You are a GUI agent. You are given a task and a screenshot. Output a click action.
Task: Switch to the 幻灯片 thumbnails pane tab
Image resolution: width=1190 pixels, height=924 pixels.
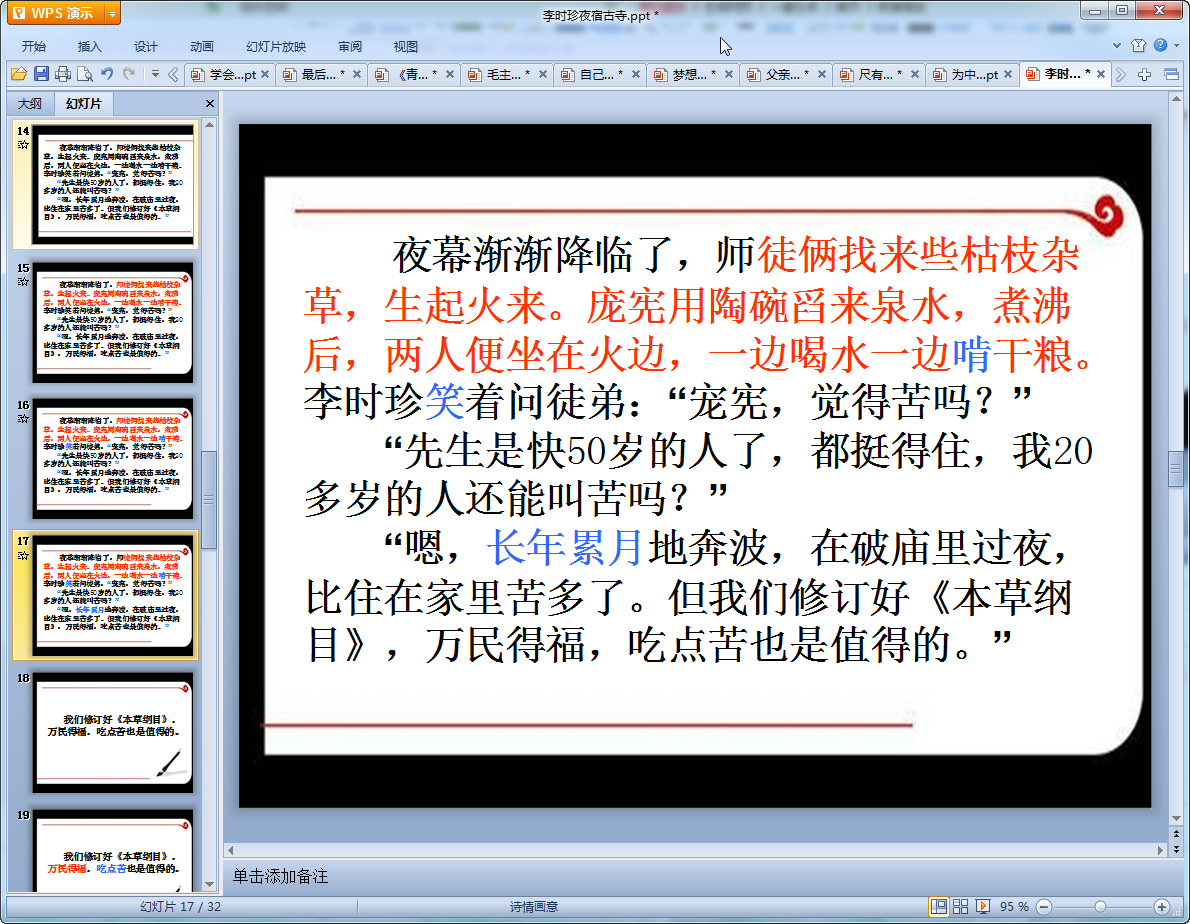[x=83, y=104]
